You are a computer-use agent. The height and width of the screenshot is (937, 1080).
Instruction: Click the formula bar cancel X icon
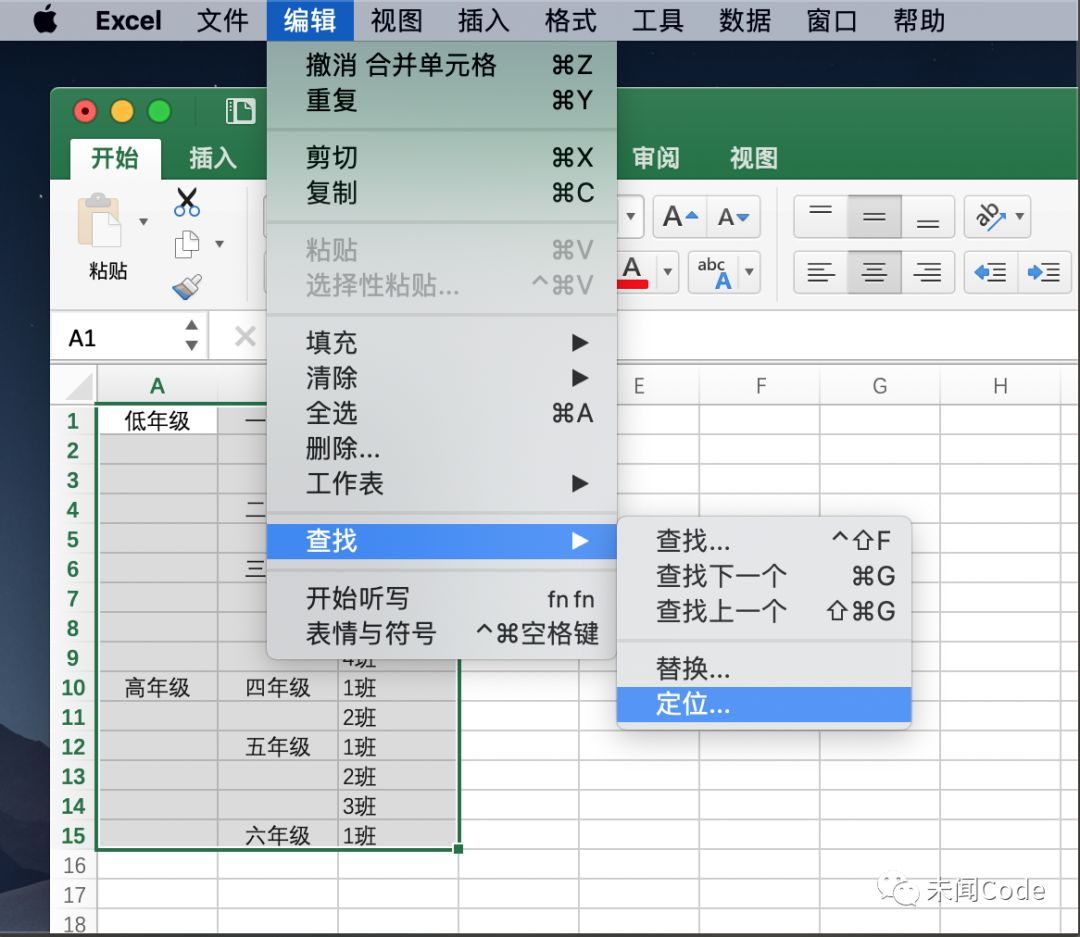pos(245,337)
